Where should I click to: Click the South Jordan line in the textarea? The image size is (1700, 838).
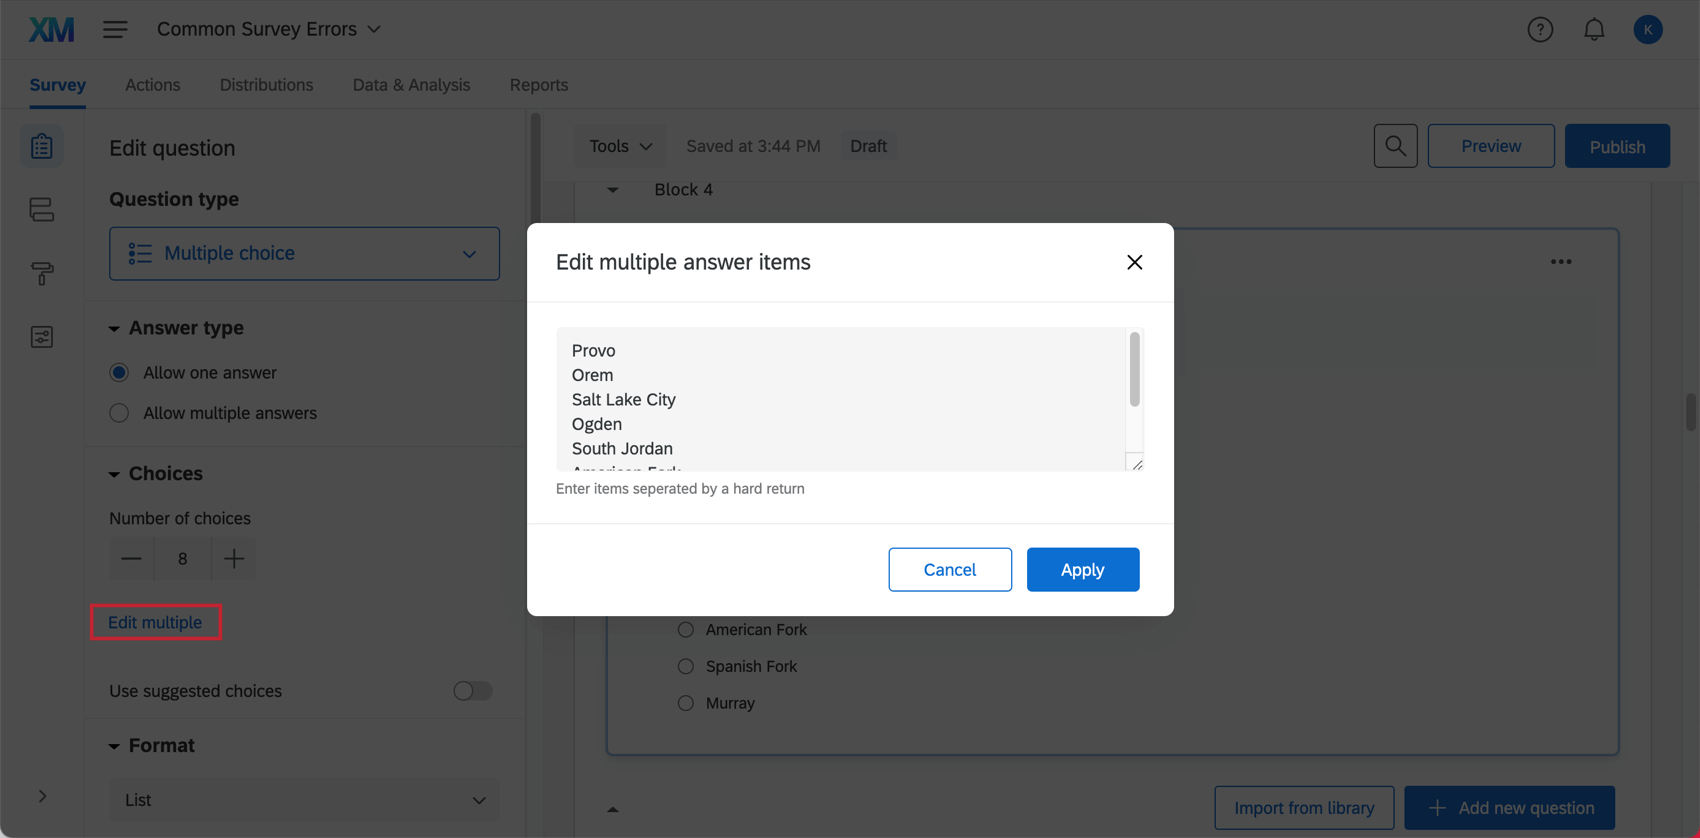(x=622, y=449)
